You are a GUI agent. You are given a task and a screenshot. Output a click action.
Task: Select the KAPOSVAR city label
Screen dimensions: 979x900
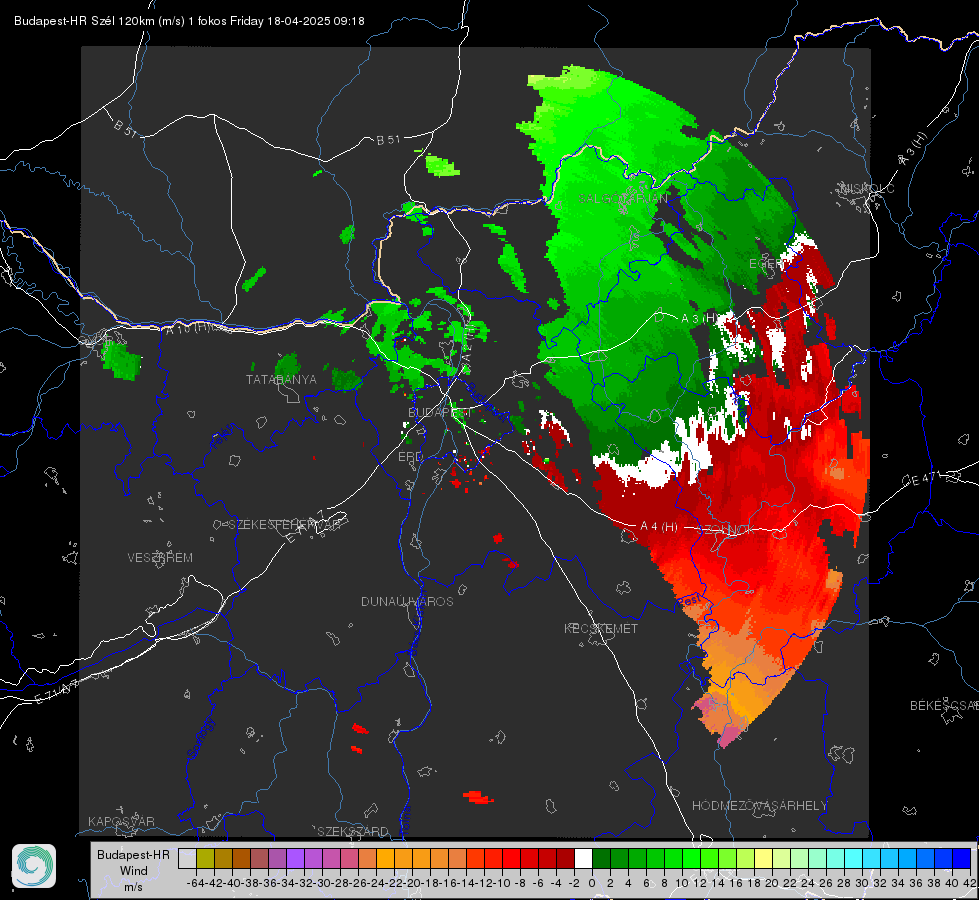coord(121,821)
